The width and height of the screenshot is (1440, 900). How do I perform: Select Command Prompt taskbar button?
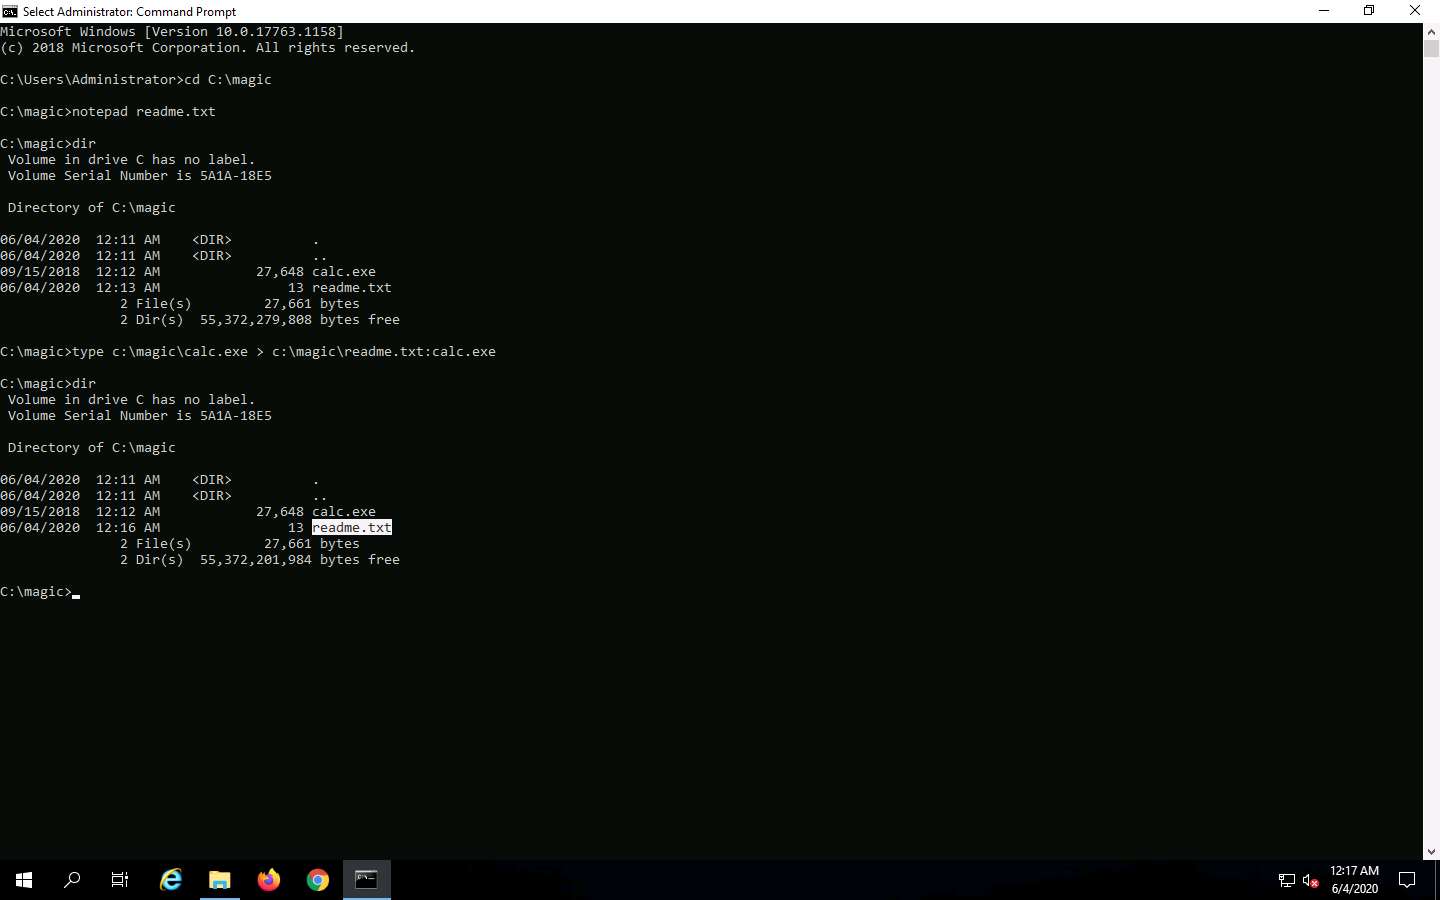point(367,880)
